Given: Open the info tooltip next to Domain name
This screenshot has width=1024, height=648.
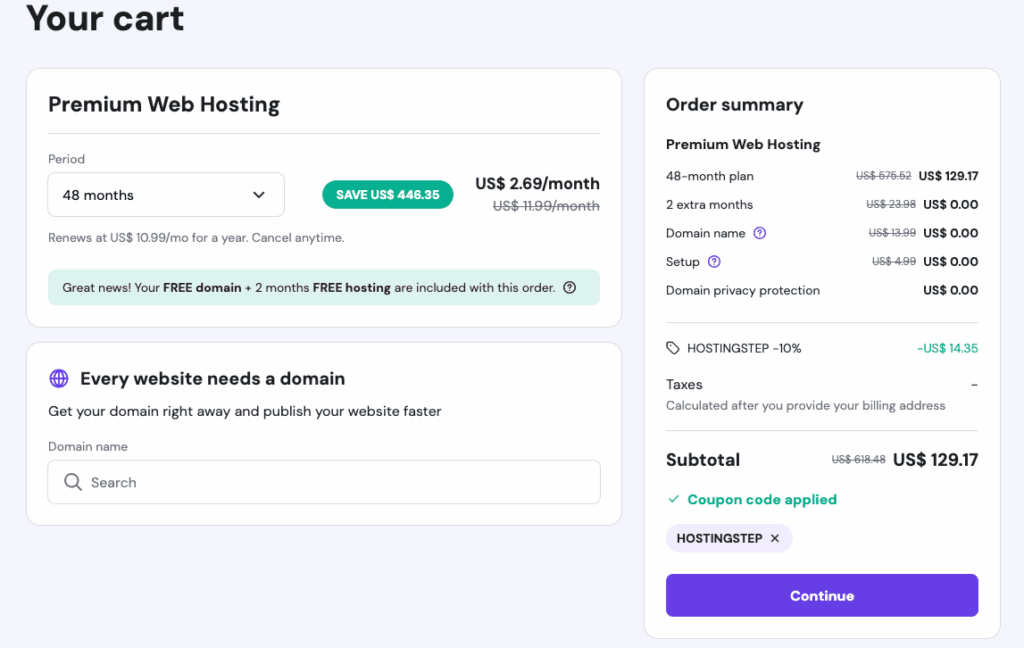Looking at the screenshot, I should [759, 233].
